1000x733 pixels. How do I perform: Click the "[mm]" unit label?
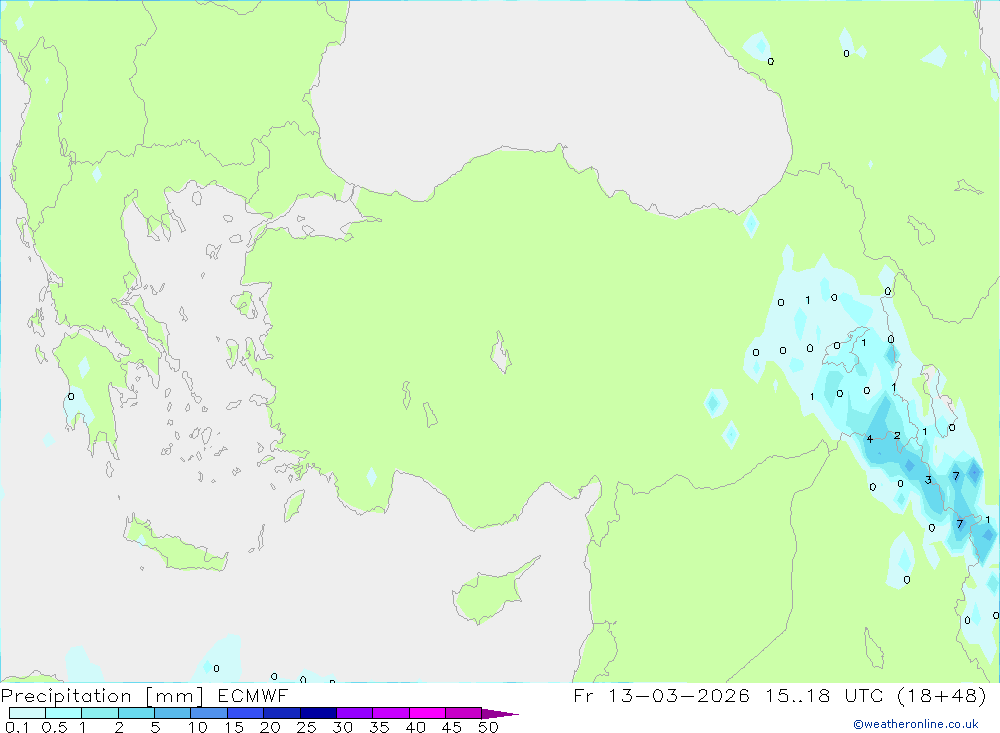(175, 696)
